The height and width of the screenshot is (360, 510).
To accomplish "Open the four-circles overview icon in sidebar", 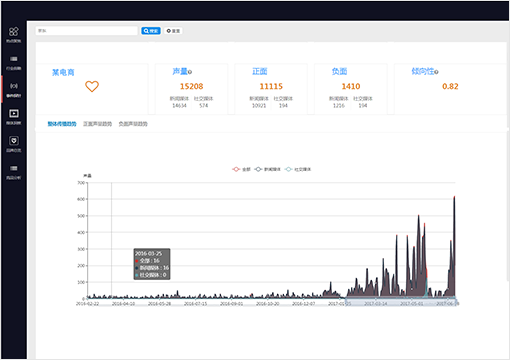I will click(x=14, y=32).
